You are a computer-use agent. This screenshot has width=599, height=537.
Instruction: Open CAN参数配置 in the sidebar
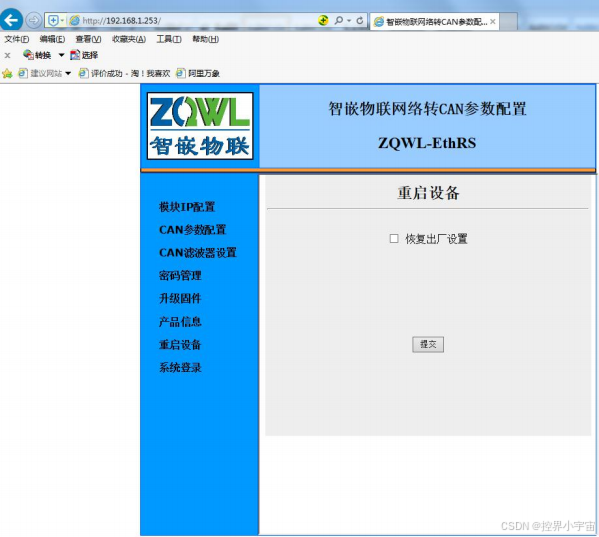193,230
